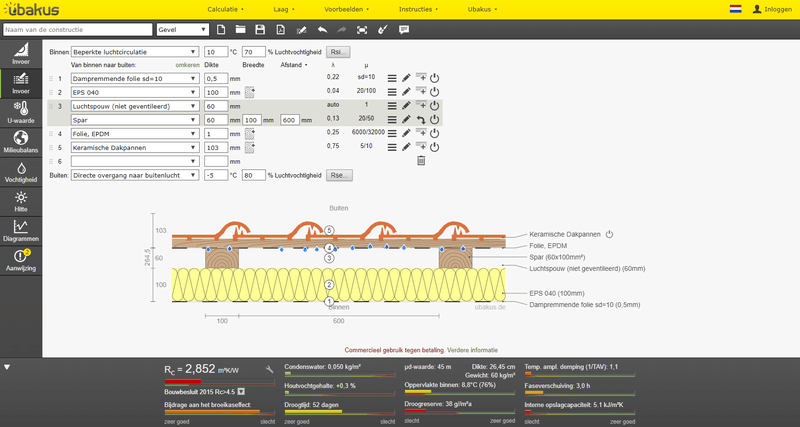Open the Calculatie menu
This screenshot has width=800, height=427.
tap(225, 8)
